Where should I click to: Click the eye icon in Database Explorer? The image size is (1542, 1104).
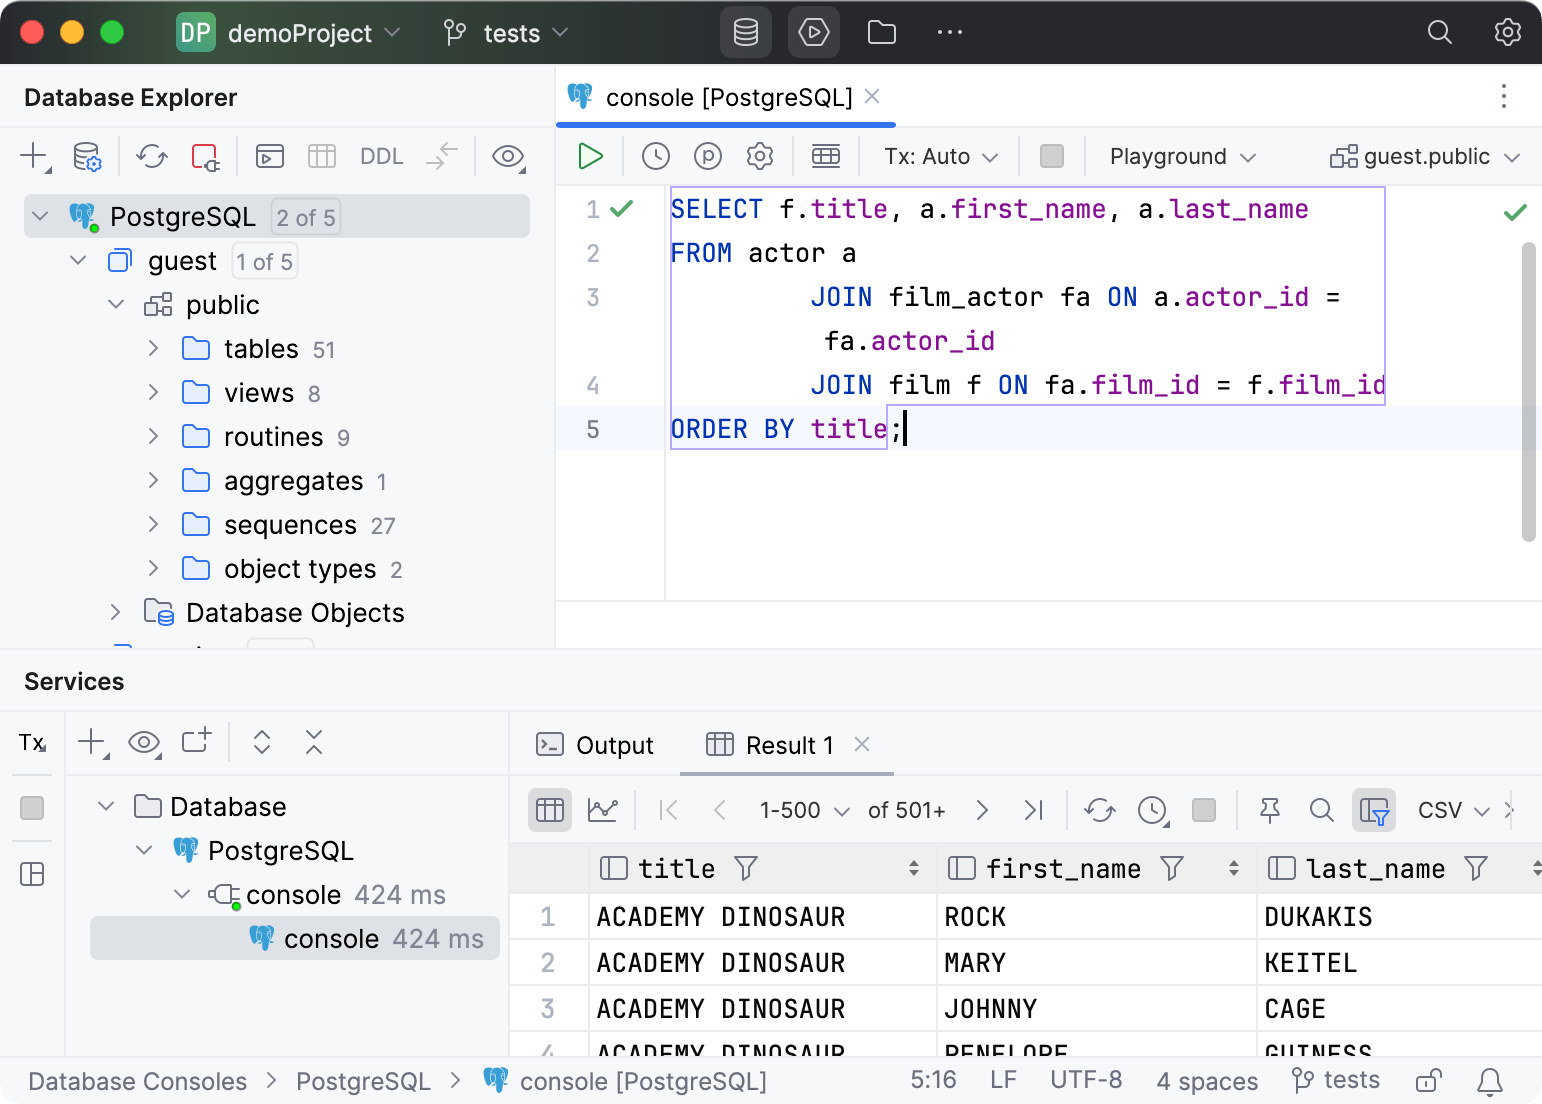(507, 157)
